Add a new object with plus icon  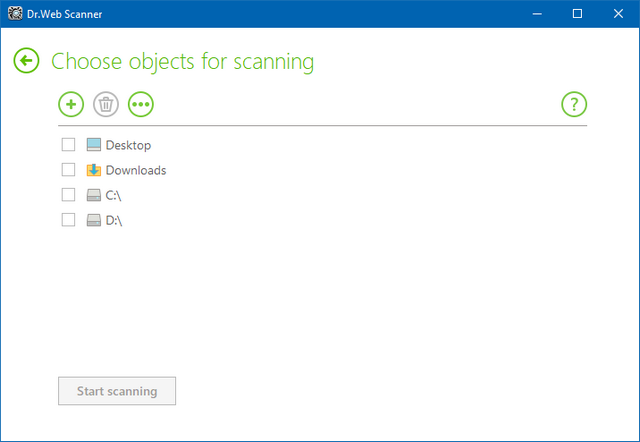pos(70,103)
